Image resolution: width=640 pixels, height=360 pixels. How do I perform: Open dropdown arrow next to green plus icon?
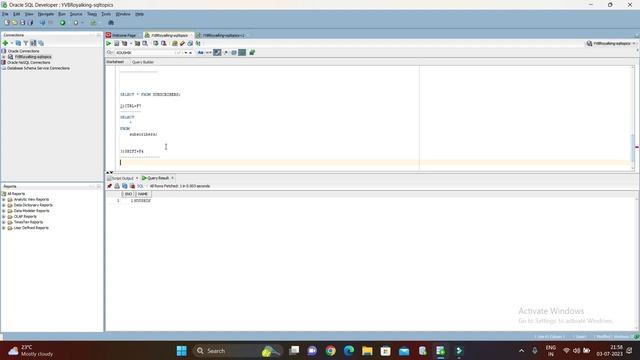point(11,43)
